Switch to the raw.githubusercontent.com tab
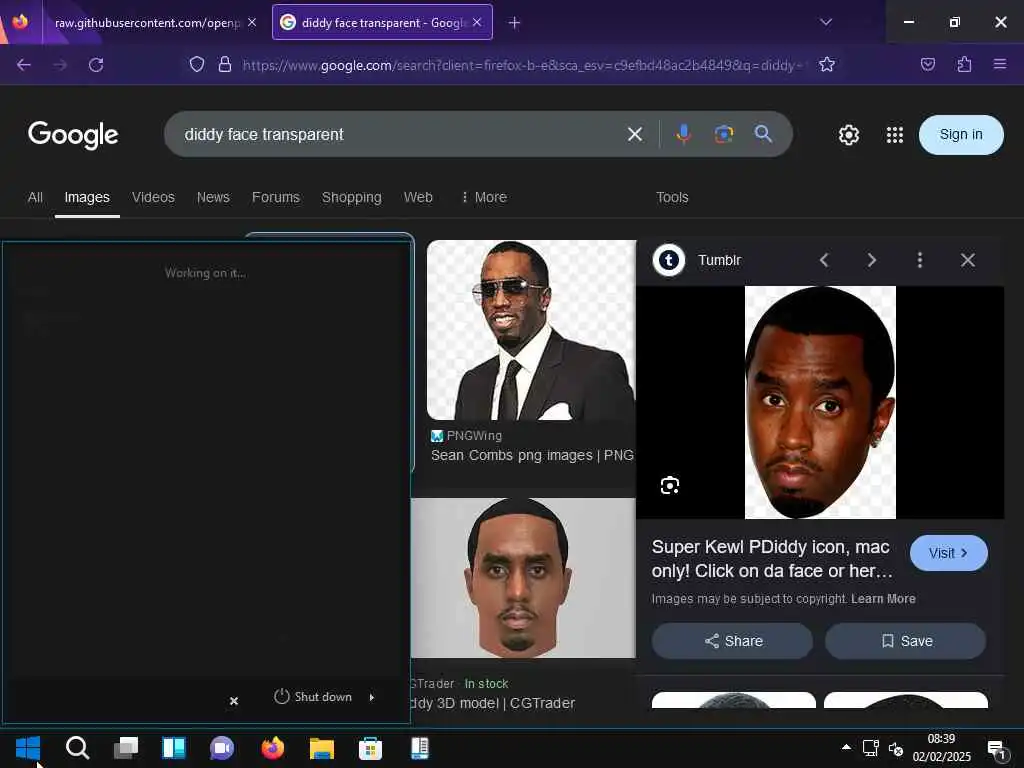 (x=147, y=23)
